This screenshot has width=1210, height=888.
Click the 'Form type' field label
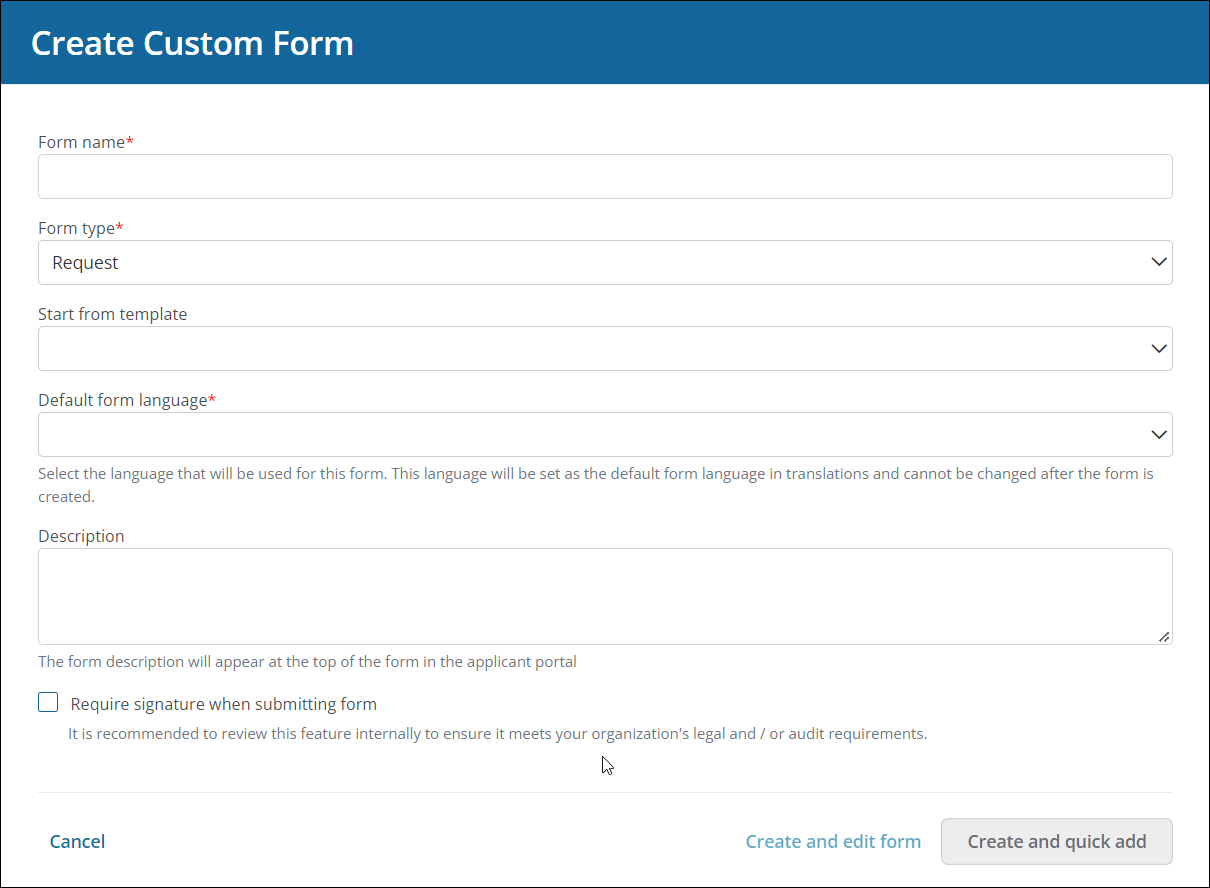point(76,228)
